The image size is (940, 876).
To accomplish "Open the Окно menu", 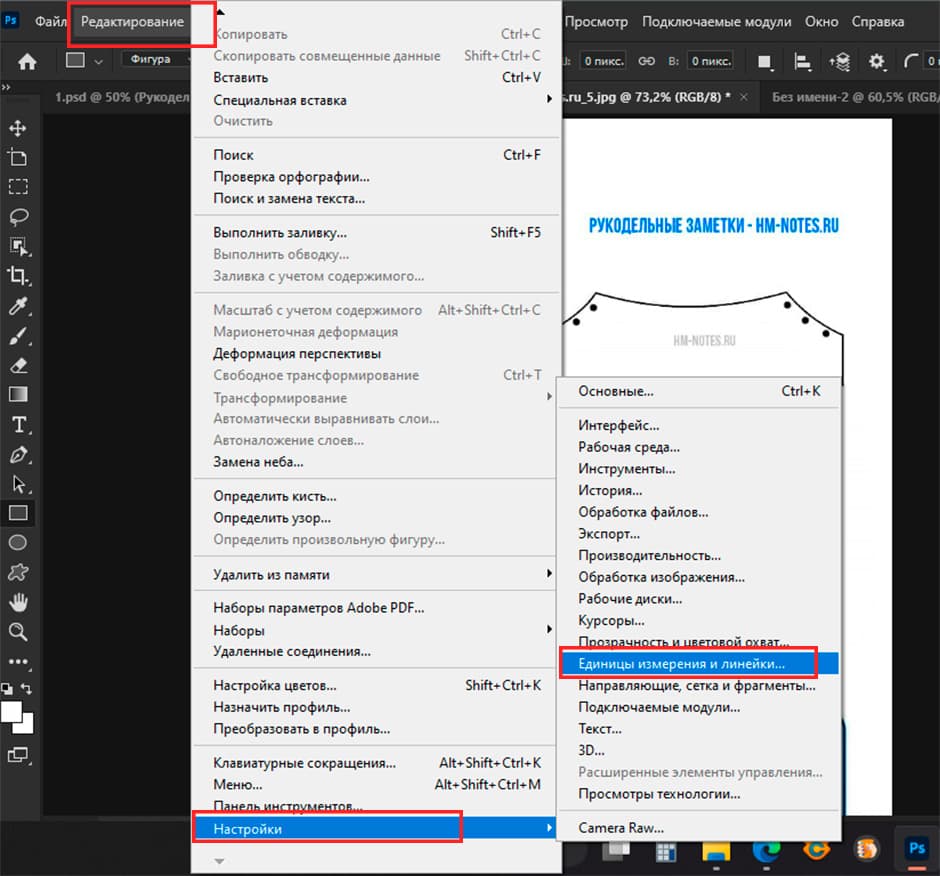I will point(822,21).
